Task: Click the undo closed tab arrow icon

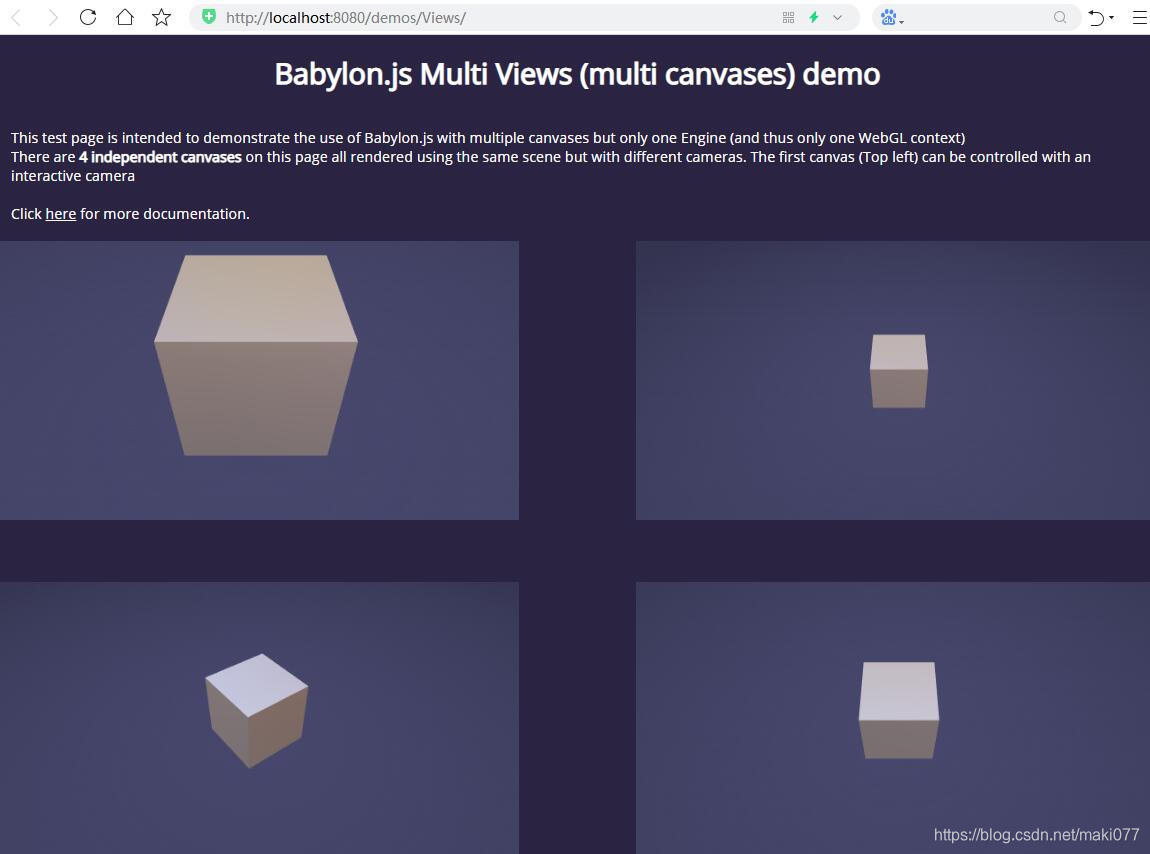Action: tap(1096, 18)
